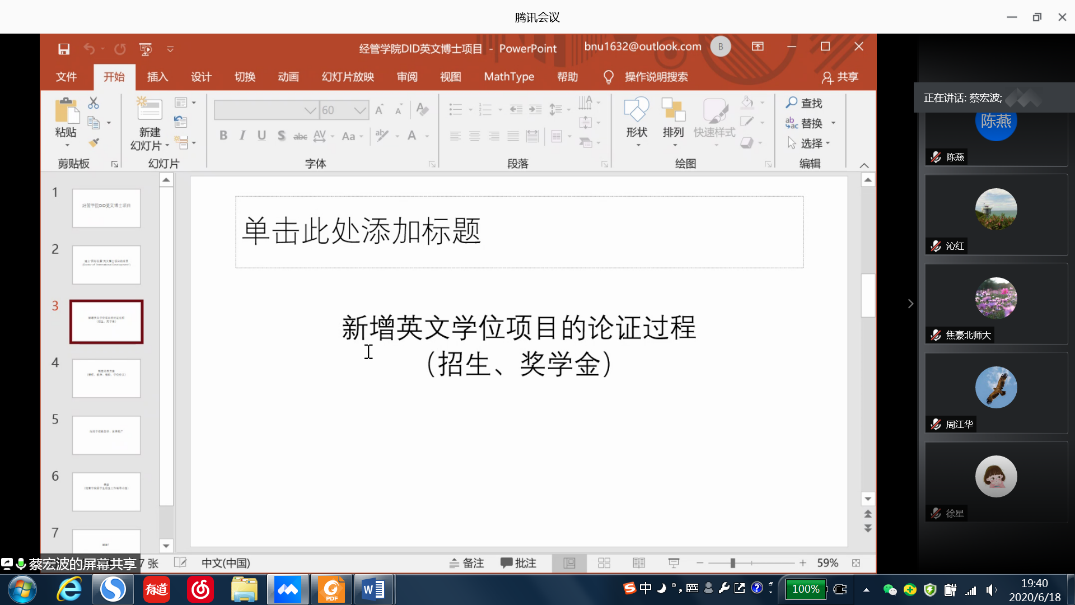Select slide 4 thumbnail in slide panel
1075x605 pixels.
pos(106,378)
